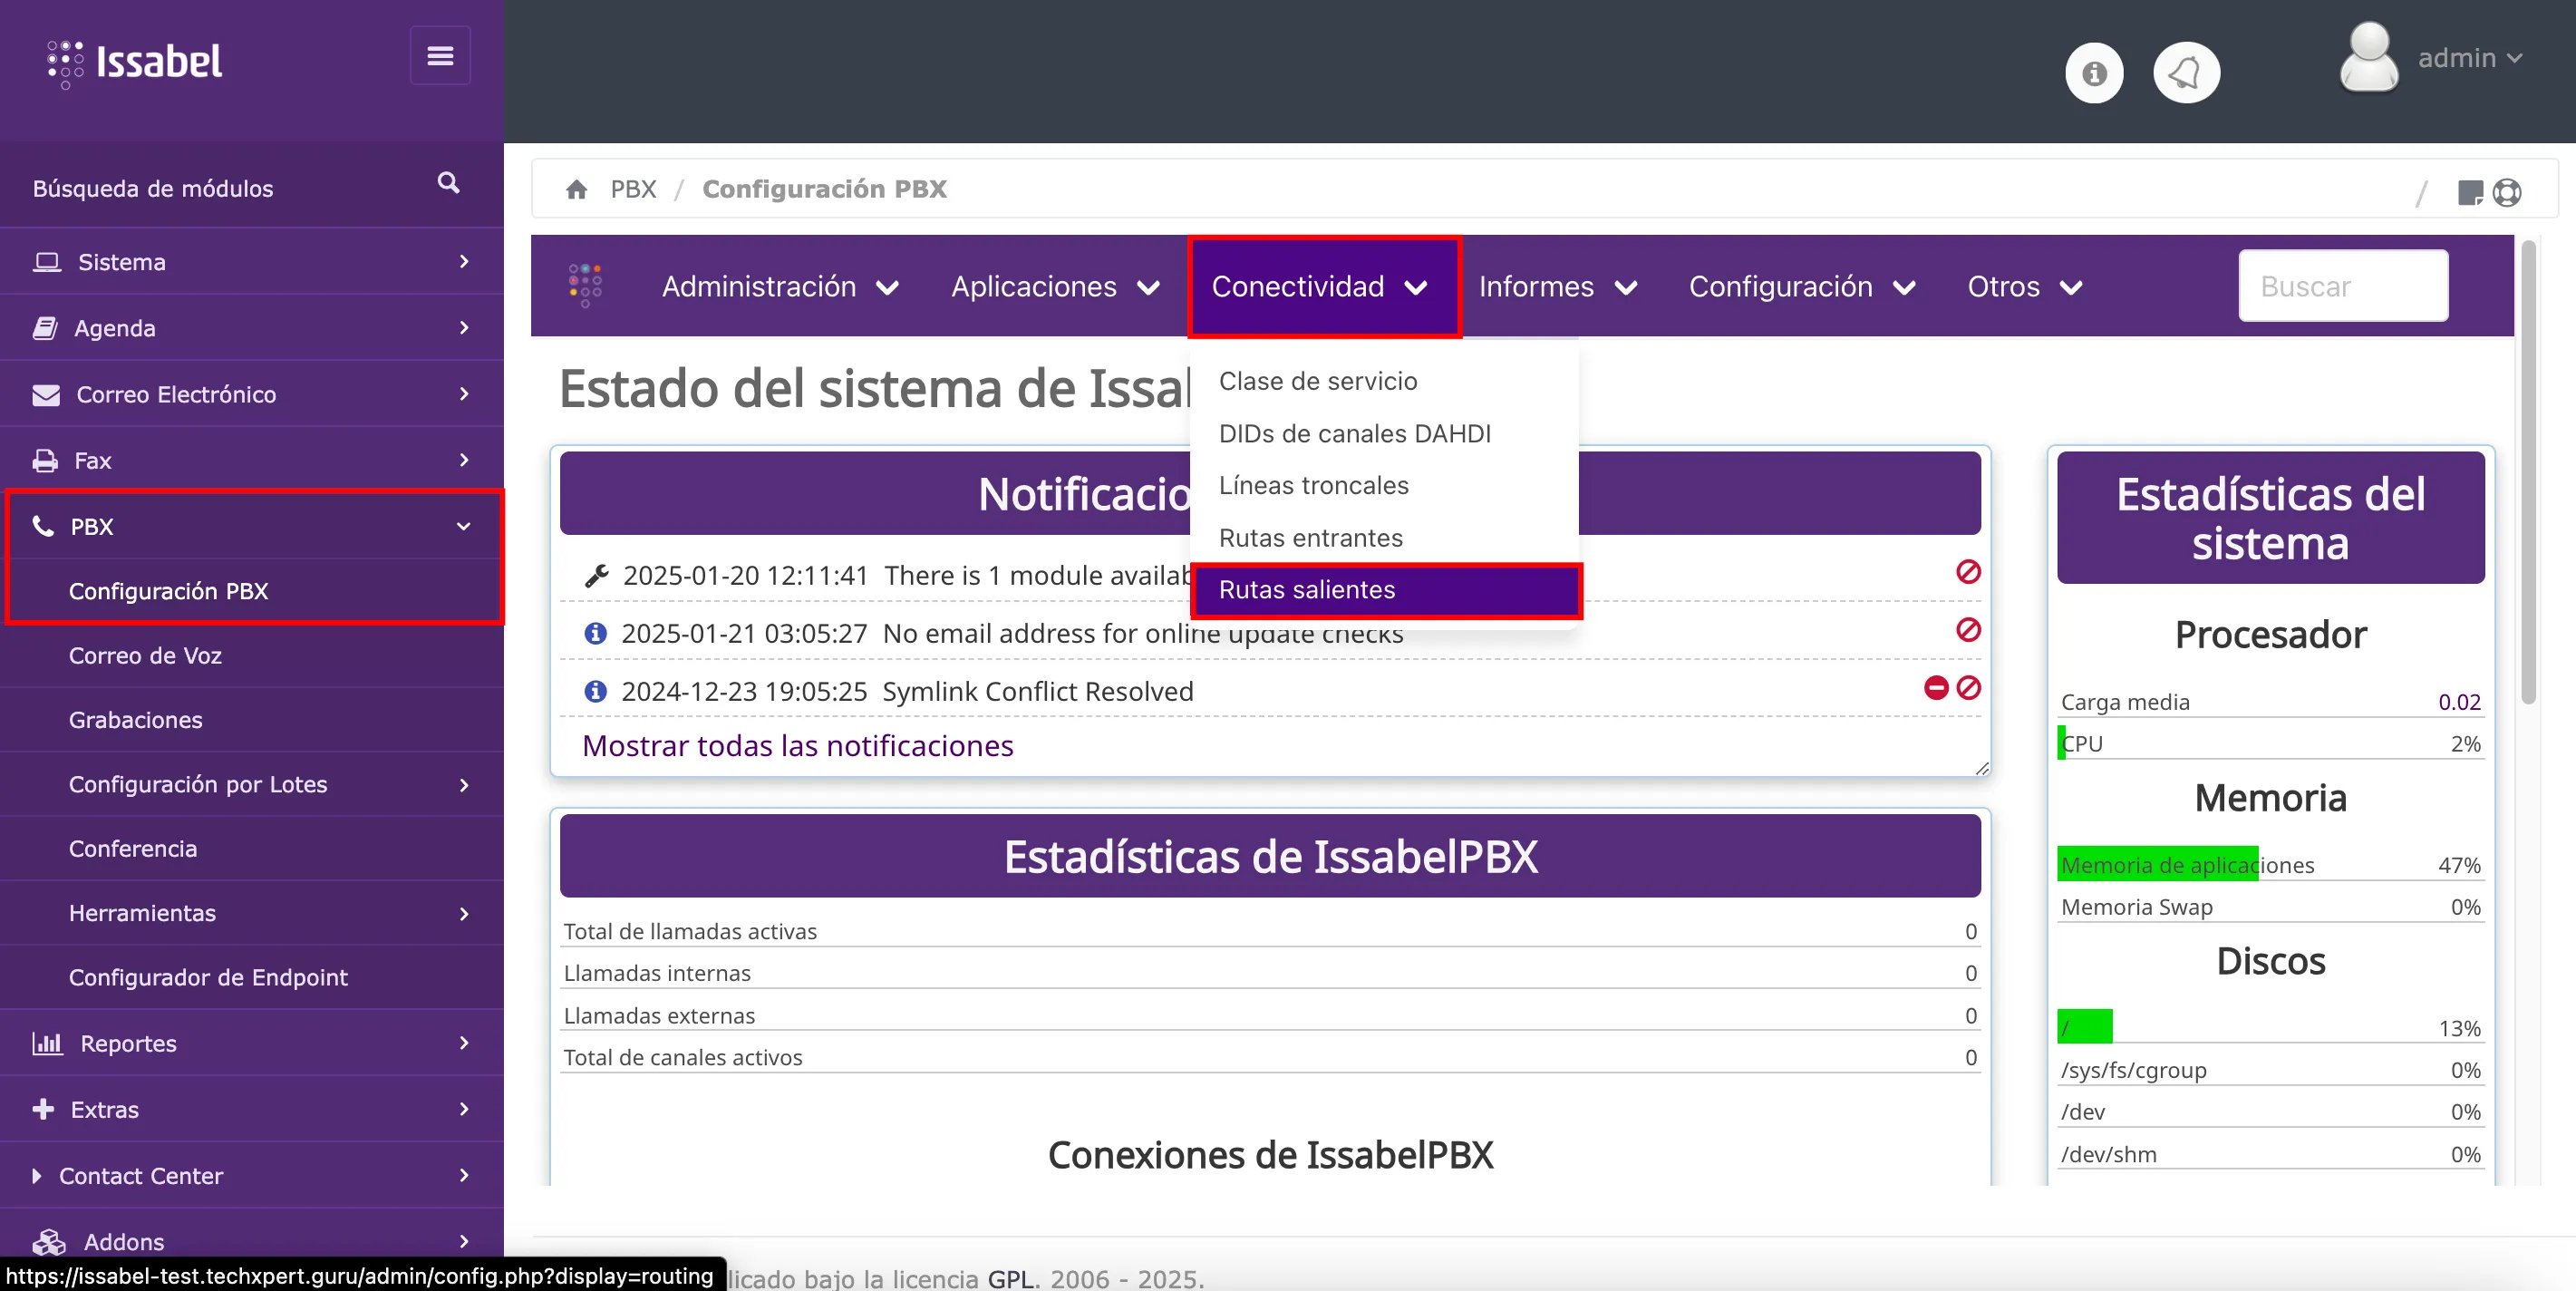Click the notifications bell icon
Image resolution: width=2576 pixels, height=1291 pixels.
point(2186,73)
